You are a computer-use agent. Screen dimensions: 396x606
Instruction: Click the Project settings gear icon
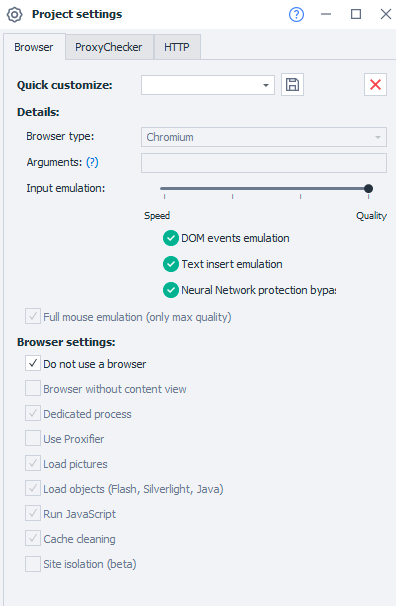click(x=15, y=15)
